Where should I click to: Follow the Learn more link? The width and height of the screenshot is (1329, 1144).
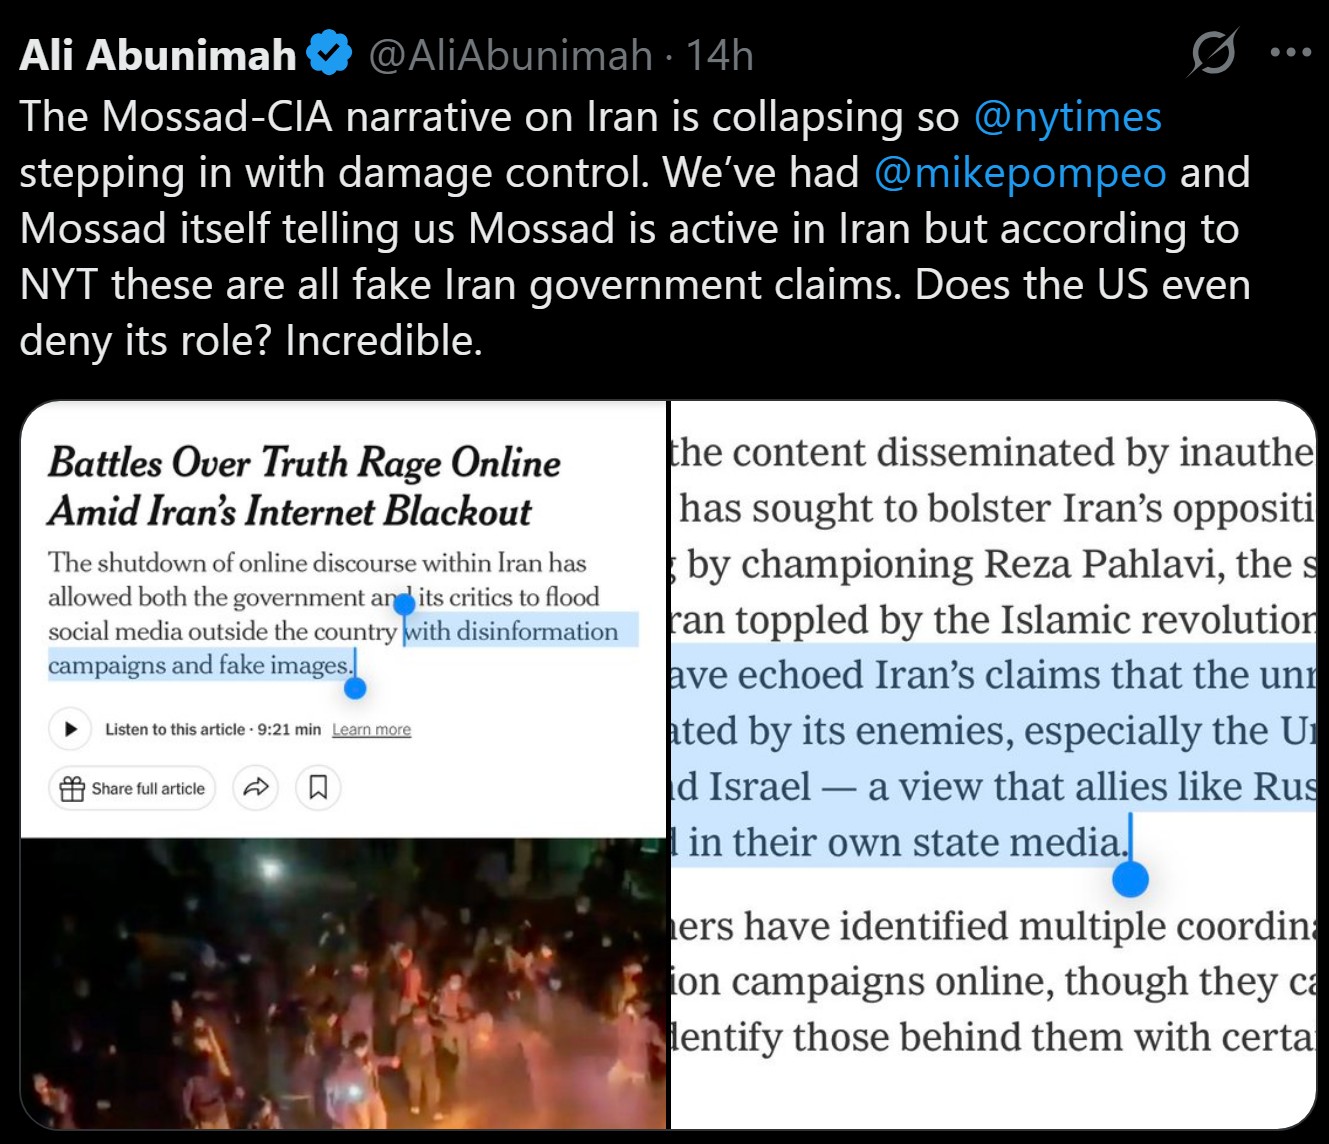point(371,730)
